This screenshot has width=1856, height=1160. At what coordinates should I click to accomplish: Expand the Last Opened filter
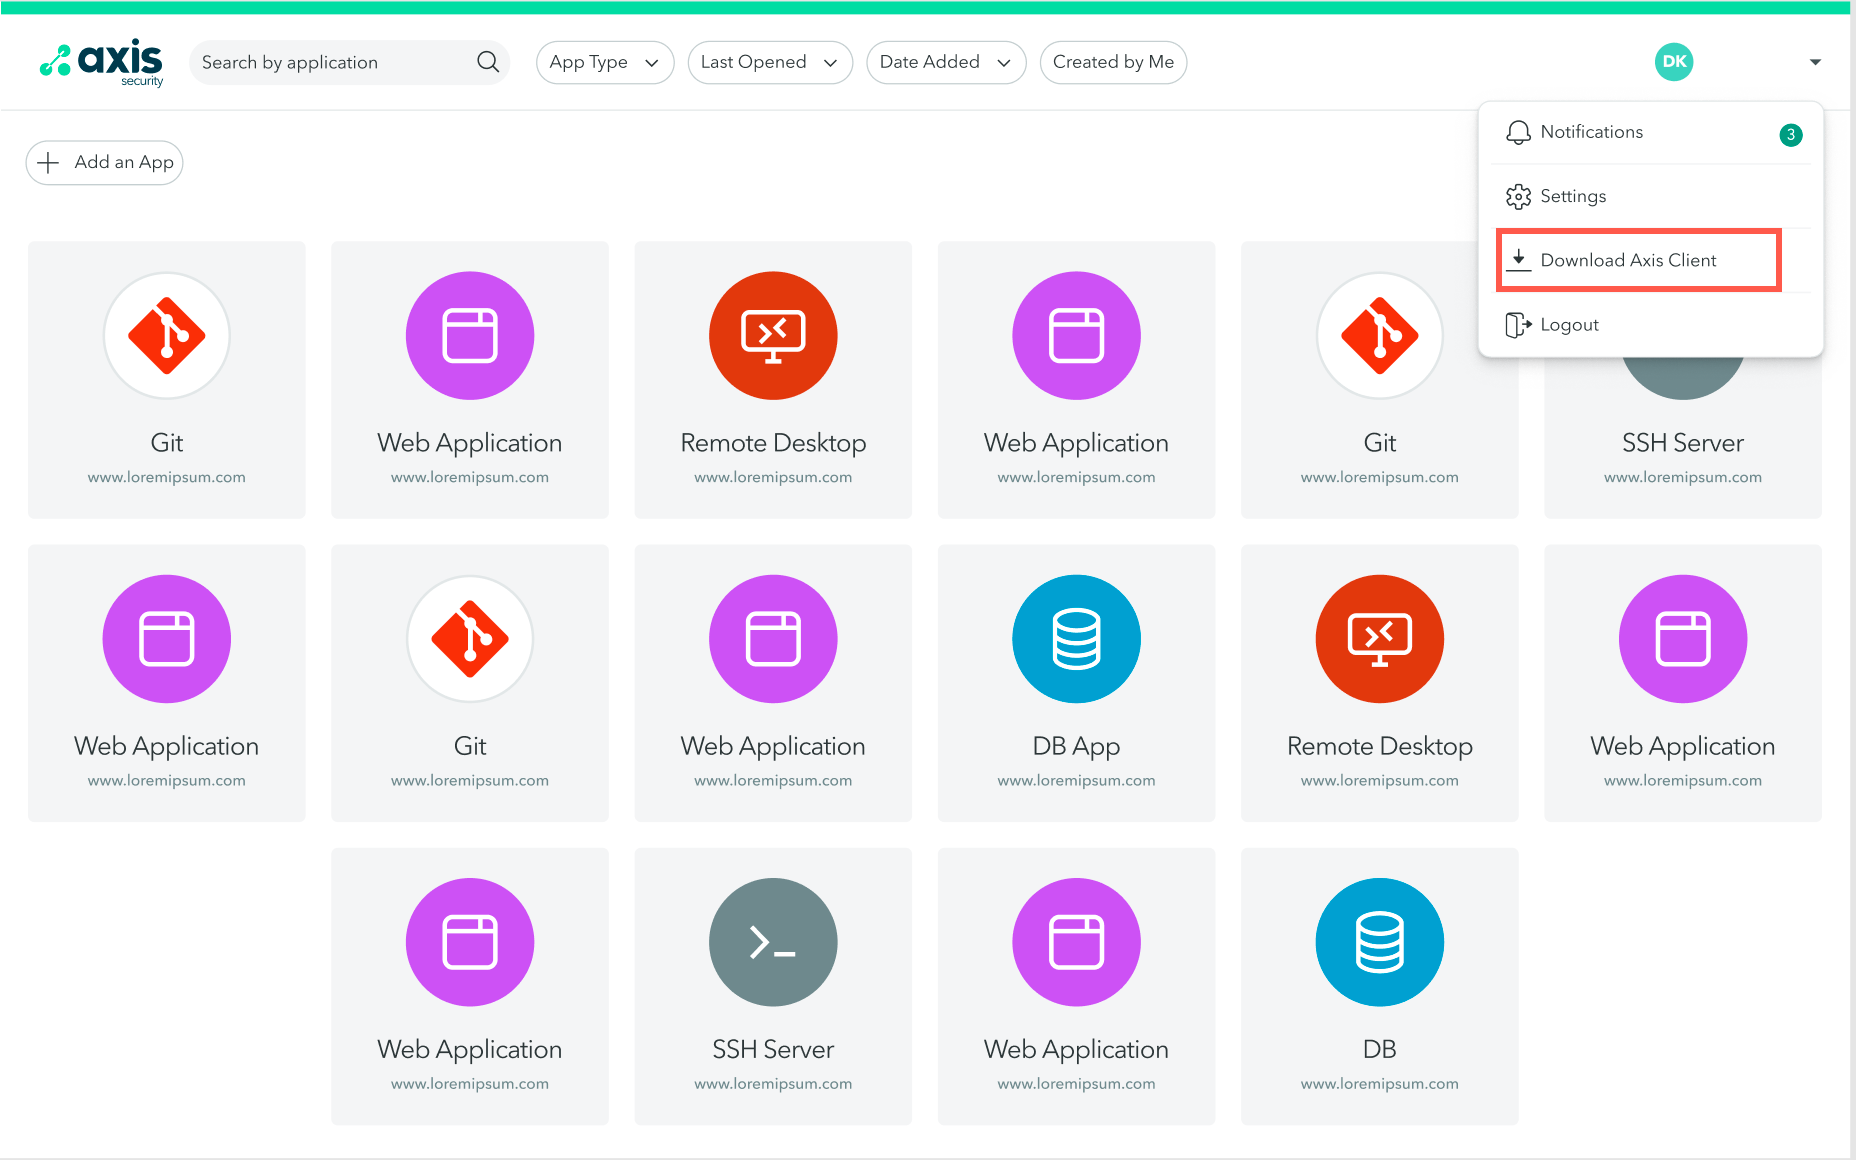click(770, 62)
